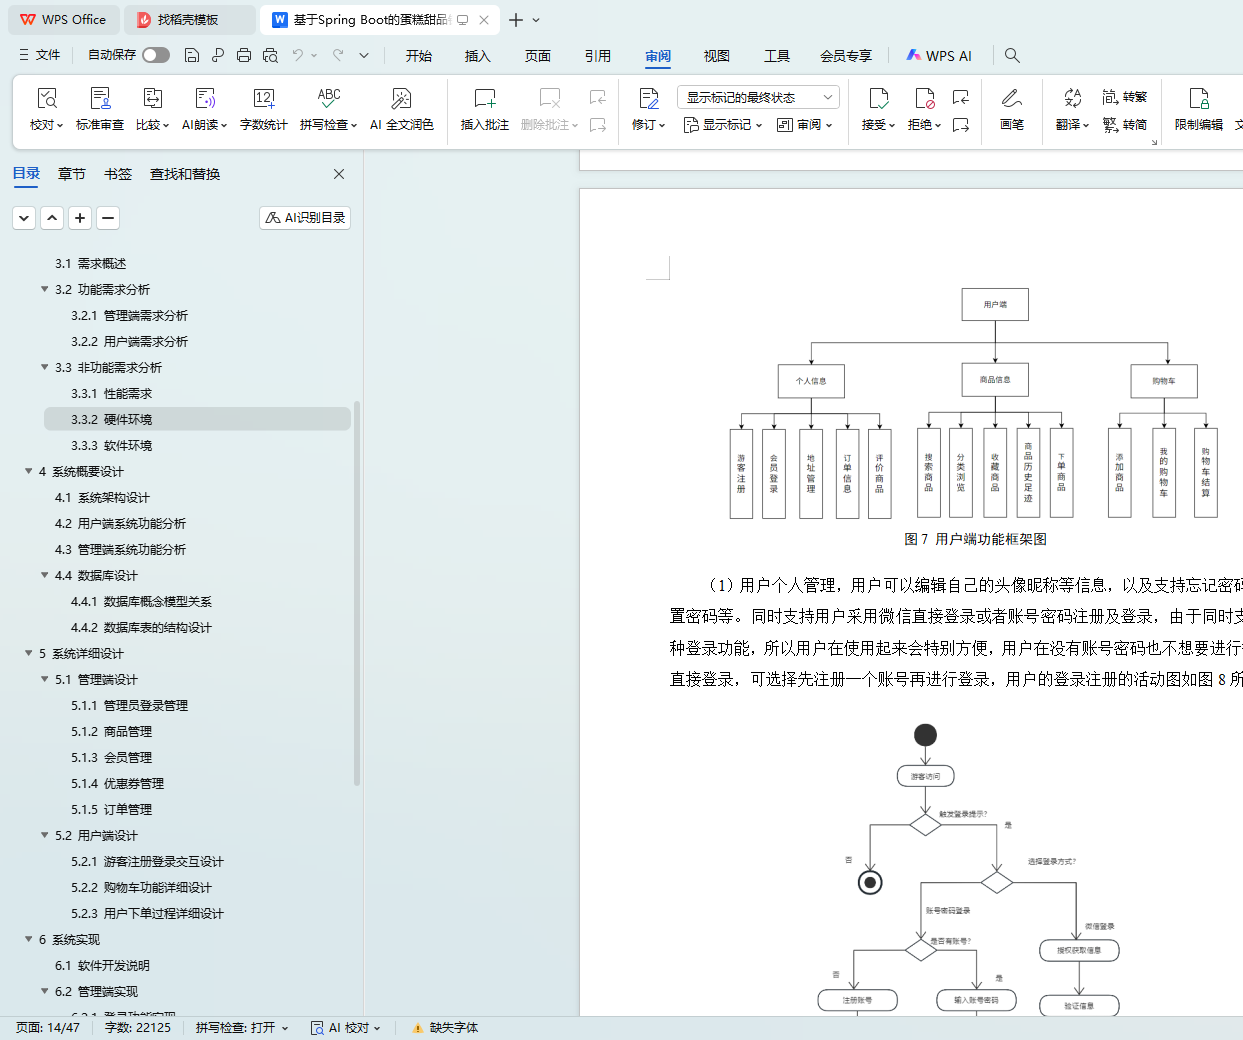Open the 拼写检查: 打开 status dropdown

click(x=242, y=1027)
